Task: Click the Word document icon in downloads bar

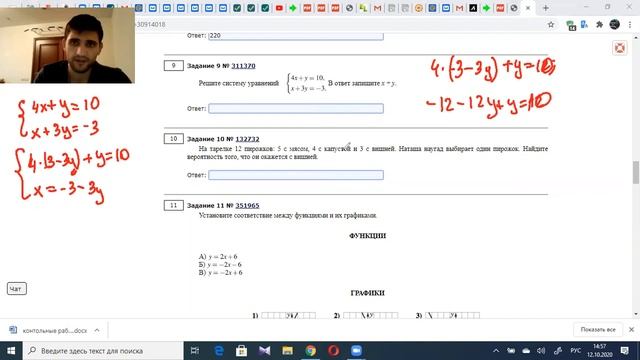Action: tap(13, 330)
